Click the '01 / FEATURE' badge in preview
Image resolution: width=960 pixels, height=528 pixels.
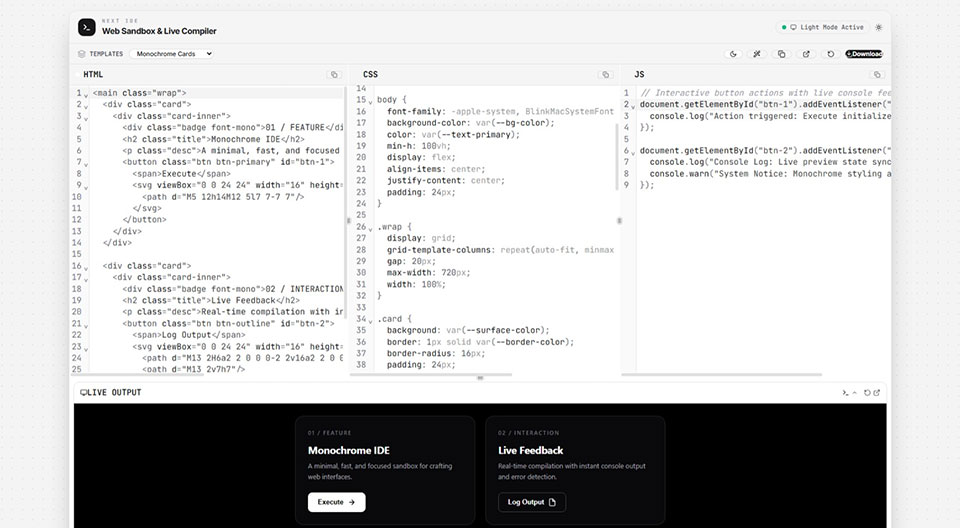pyautogui.click(x=329, y=433)
